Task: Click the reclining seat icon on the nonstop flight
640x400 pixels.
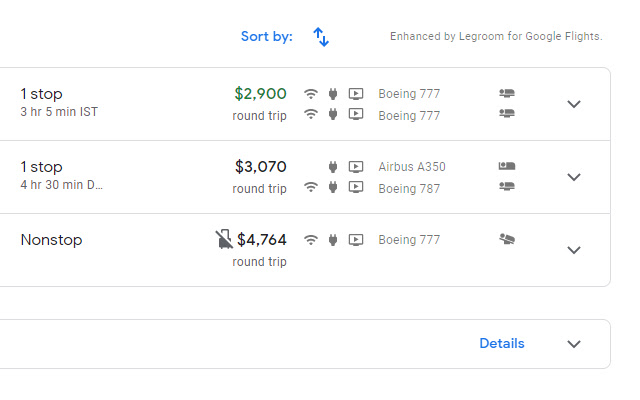Action: click(x=507, y=240)
